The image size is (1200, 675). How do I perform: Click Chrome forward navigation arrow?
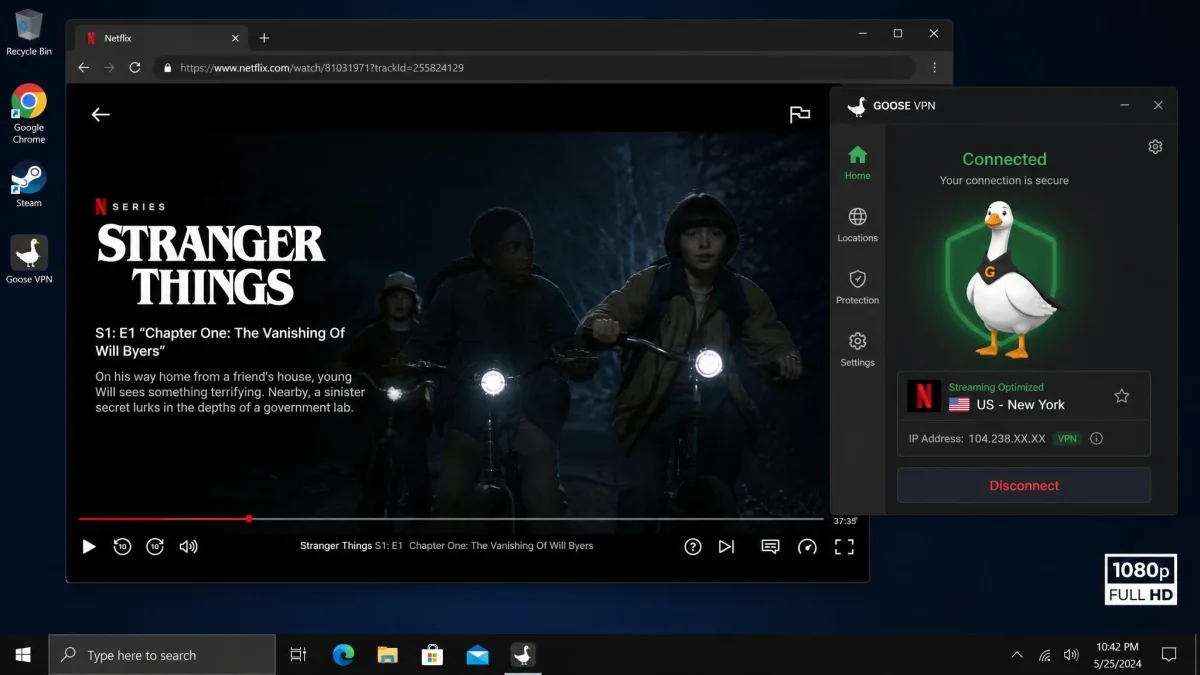tap(110, 68)
